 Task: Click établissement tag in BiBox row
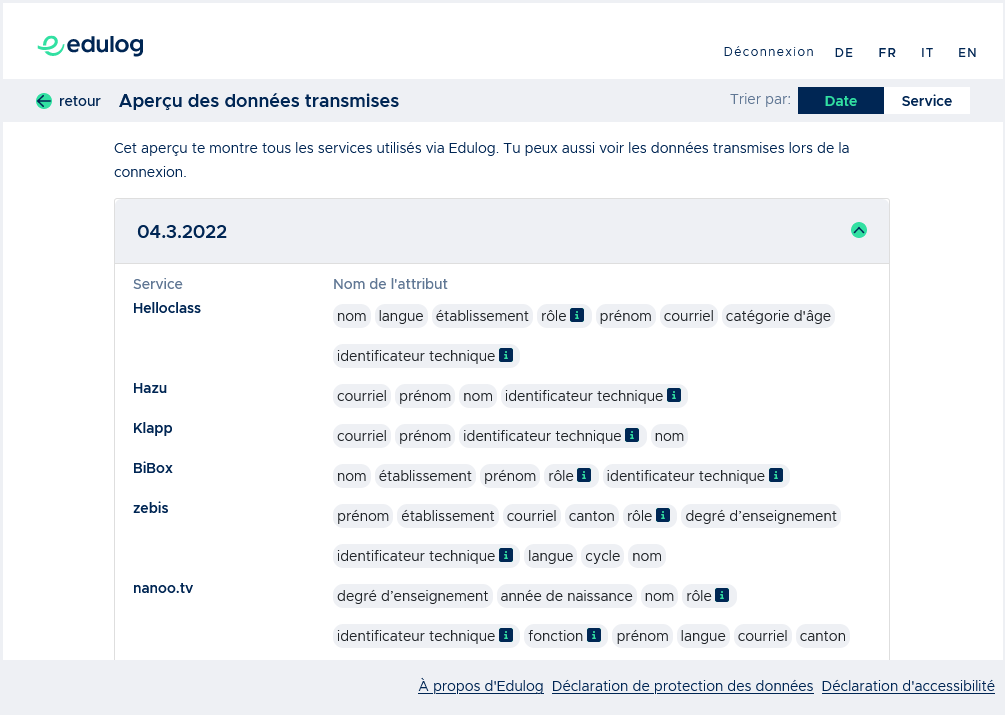coord(425,476)
